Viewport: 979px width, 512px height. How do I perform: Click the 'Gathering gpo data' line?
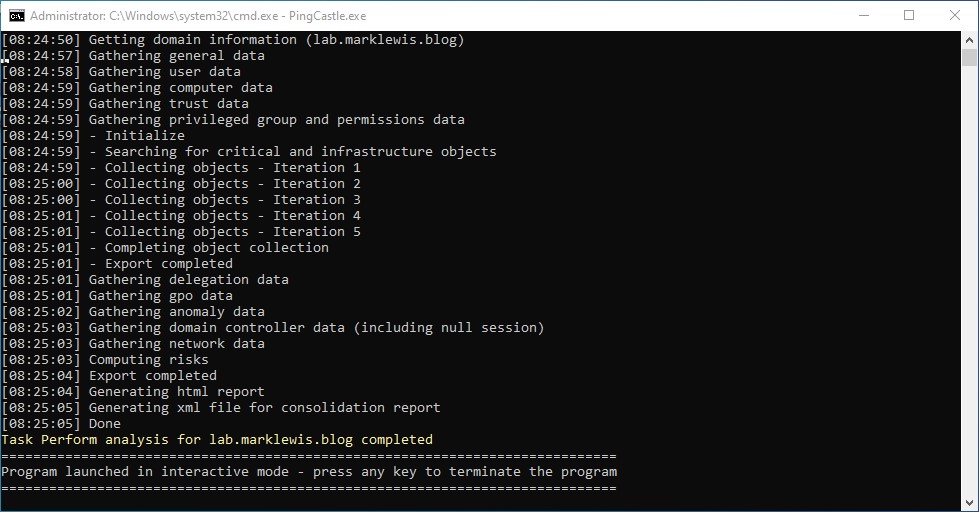(x=160, y=296)
